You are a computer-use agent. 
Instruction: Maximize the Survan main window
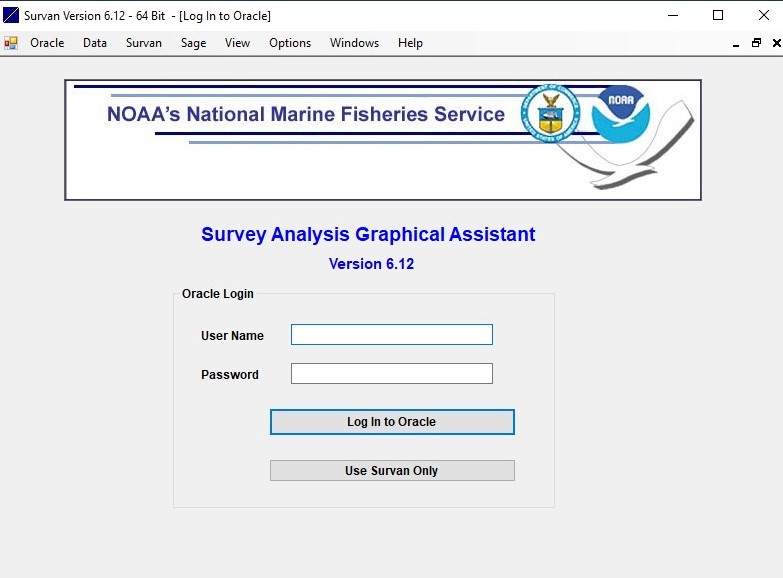[718, 15]
